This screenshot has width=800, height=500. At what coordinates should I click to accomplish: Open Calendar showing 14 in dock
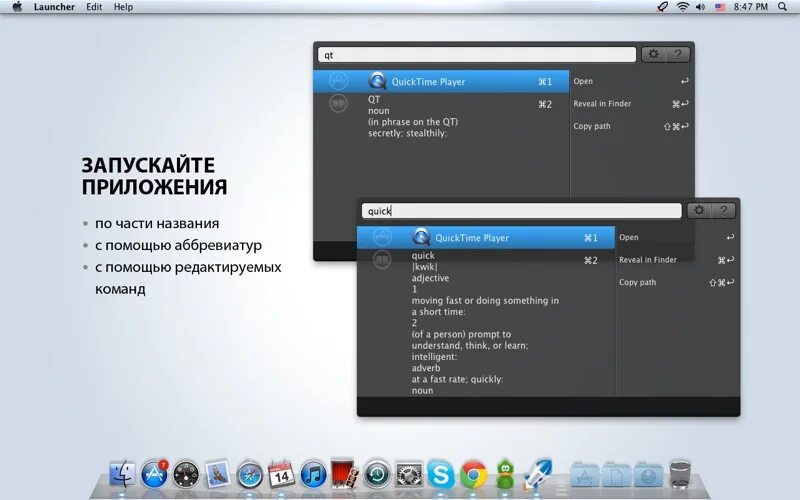(x=281, y=473)
